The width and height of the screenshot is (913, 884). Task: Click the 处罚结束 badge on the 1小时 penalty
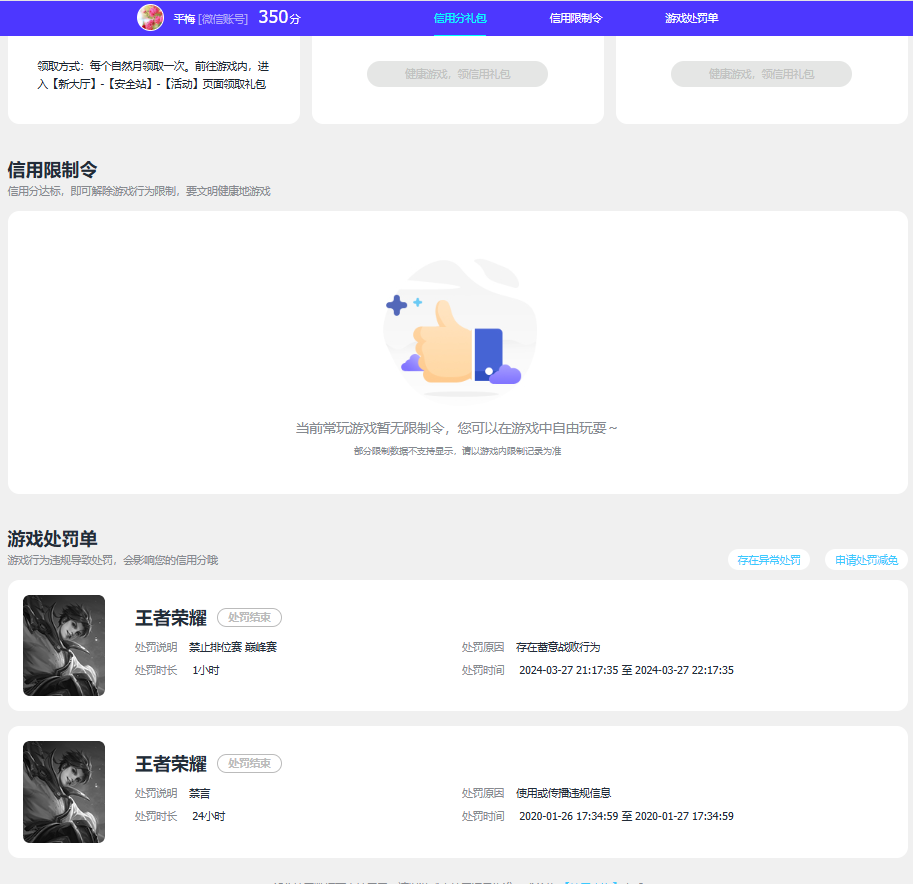pyautogui.click(x=249, y=617)
